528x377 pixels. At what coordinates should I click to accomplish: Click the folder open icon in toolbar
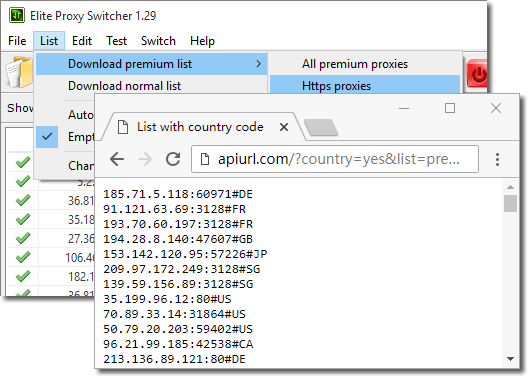tap(19, 72)
